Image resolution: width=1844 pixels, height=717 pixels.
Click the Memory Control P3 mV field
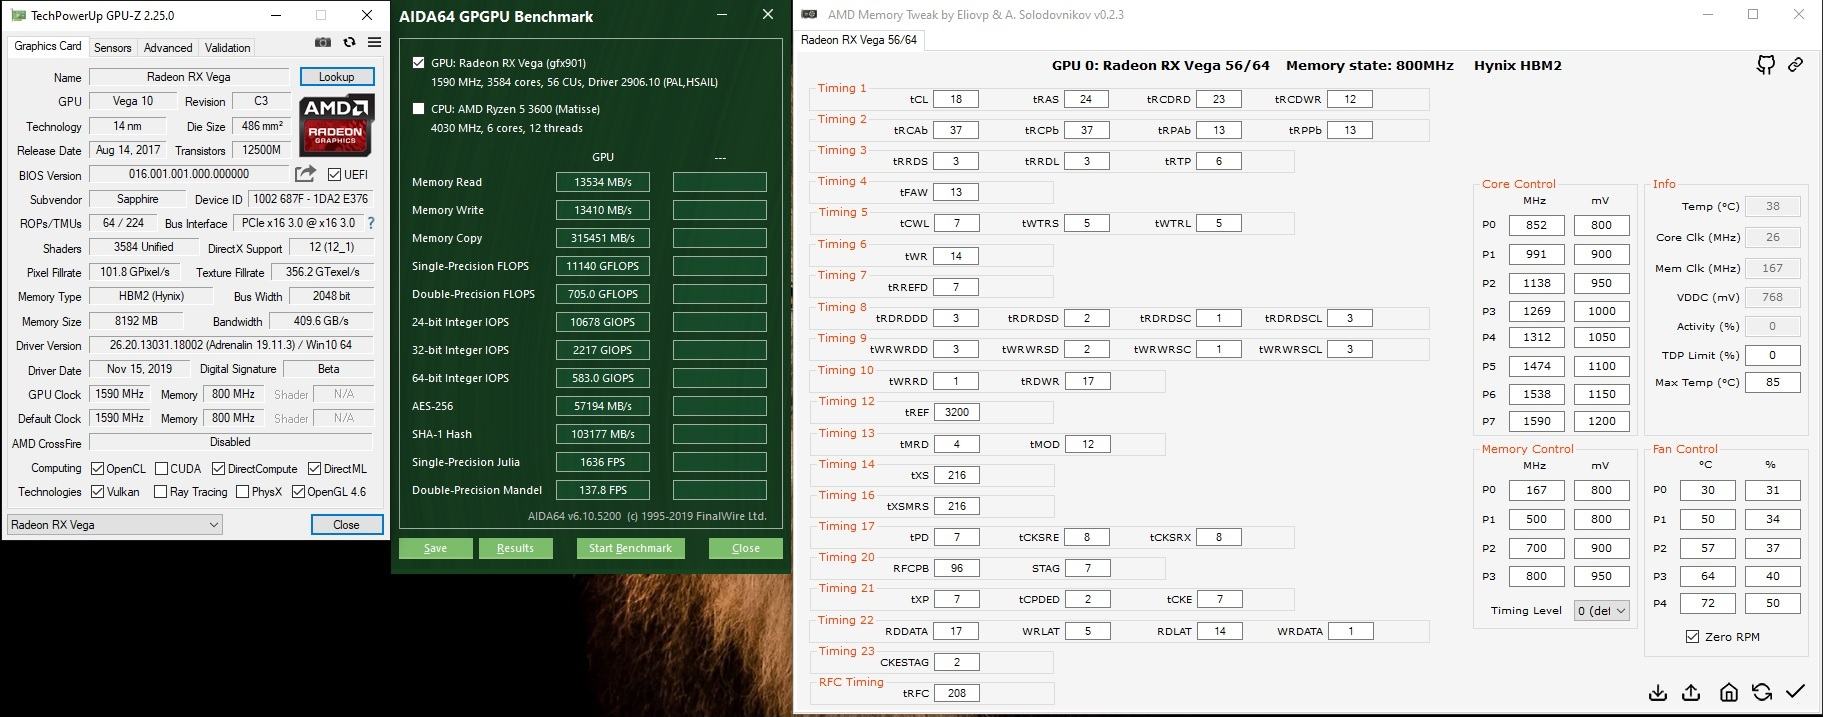click(1602, 576)
